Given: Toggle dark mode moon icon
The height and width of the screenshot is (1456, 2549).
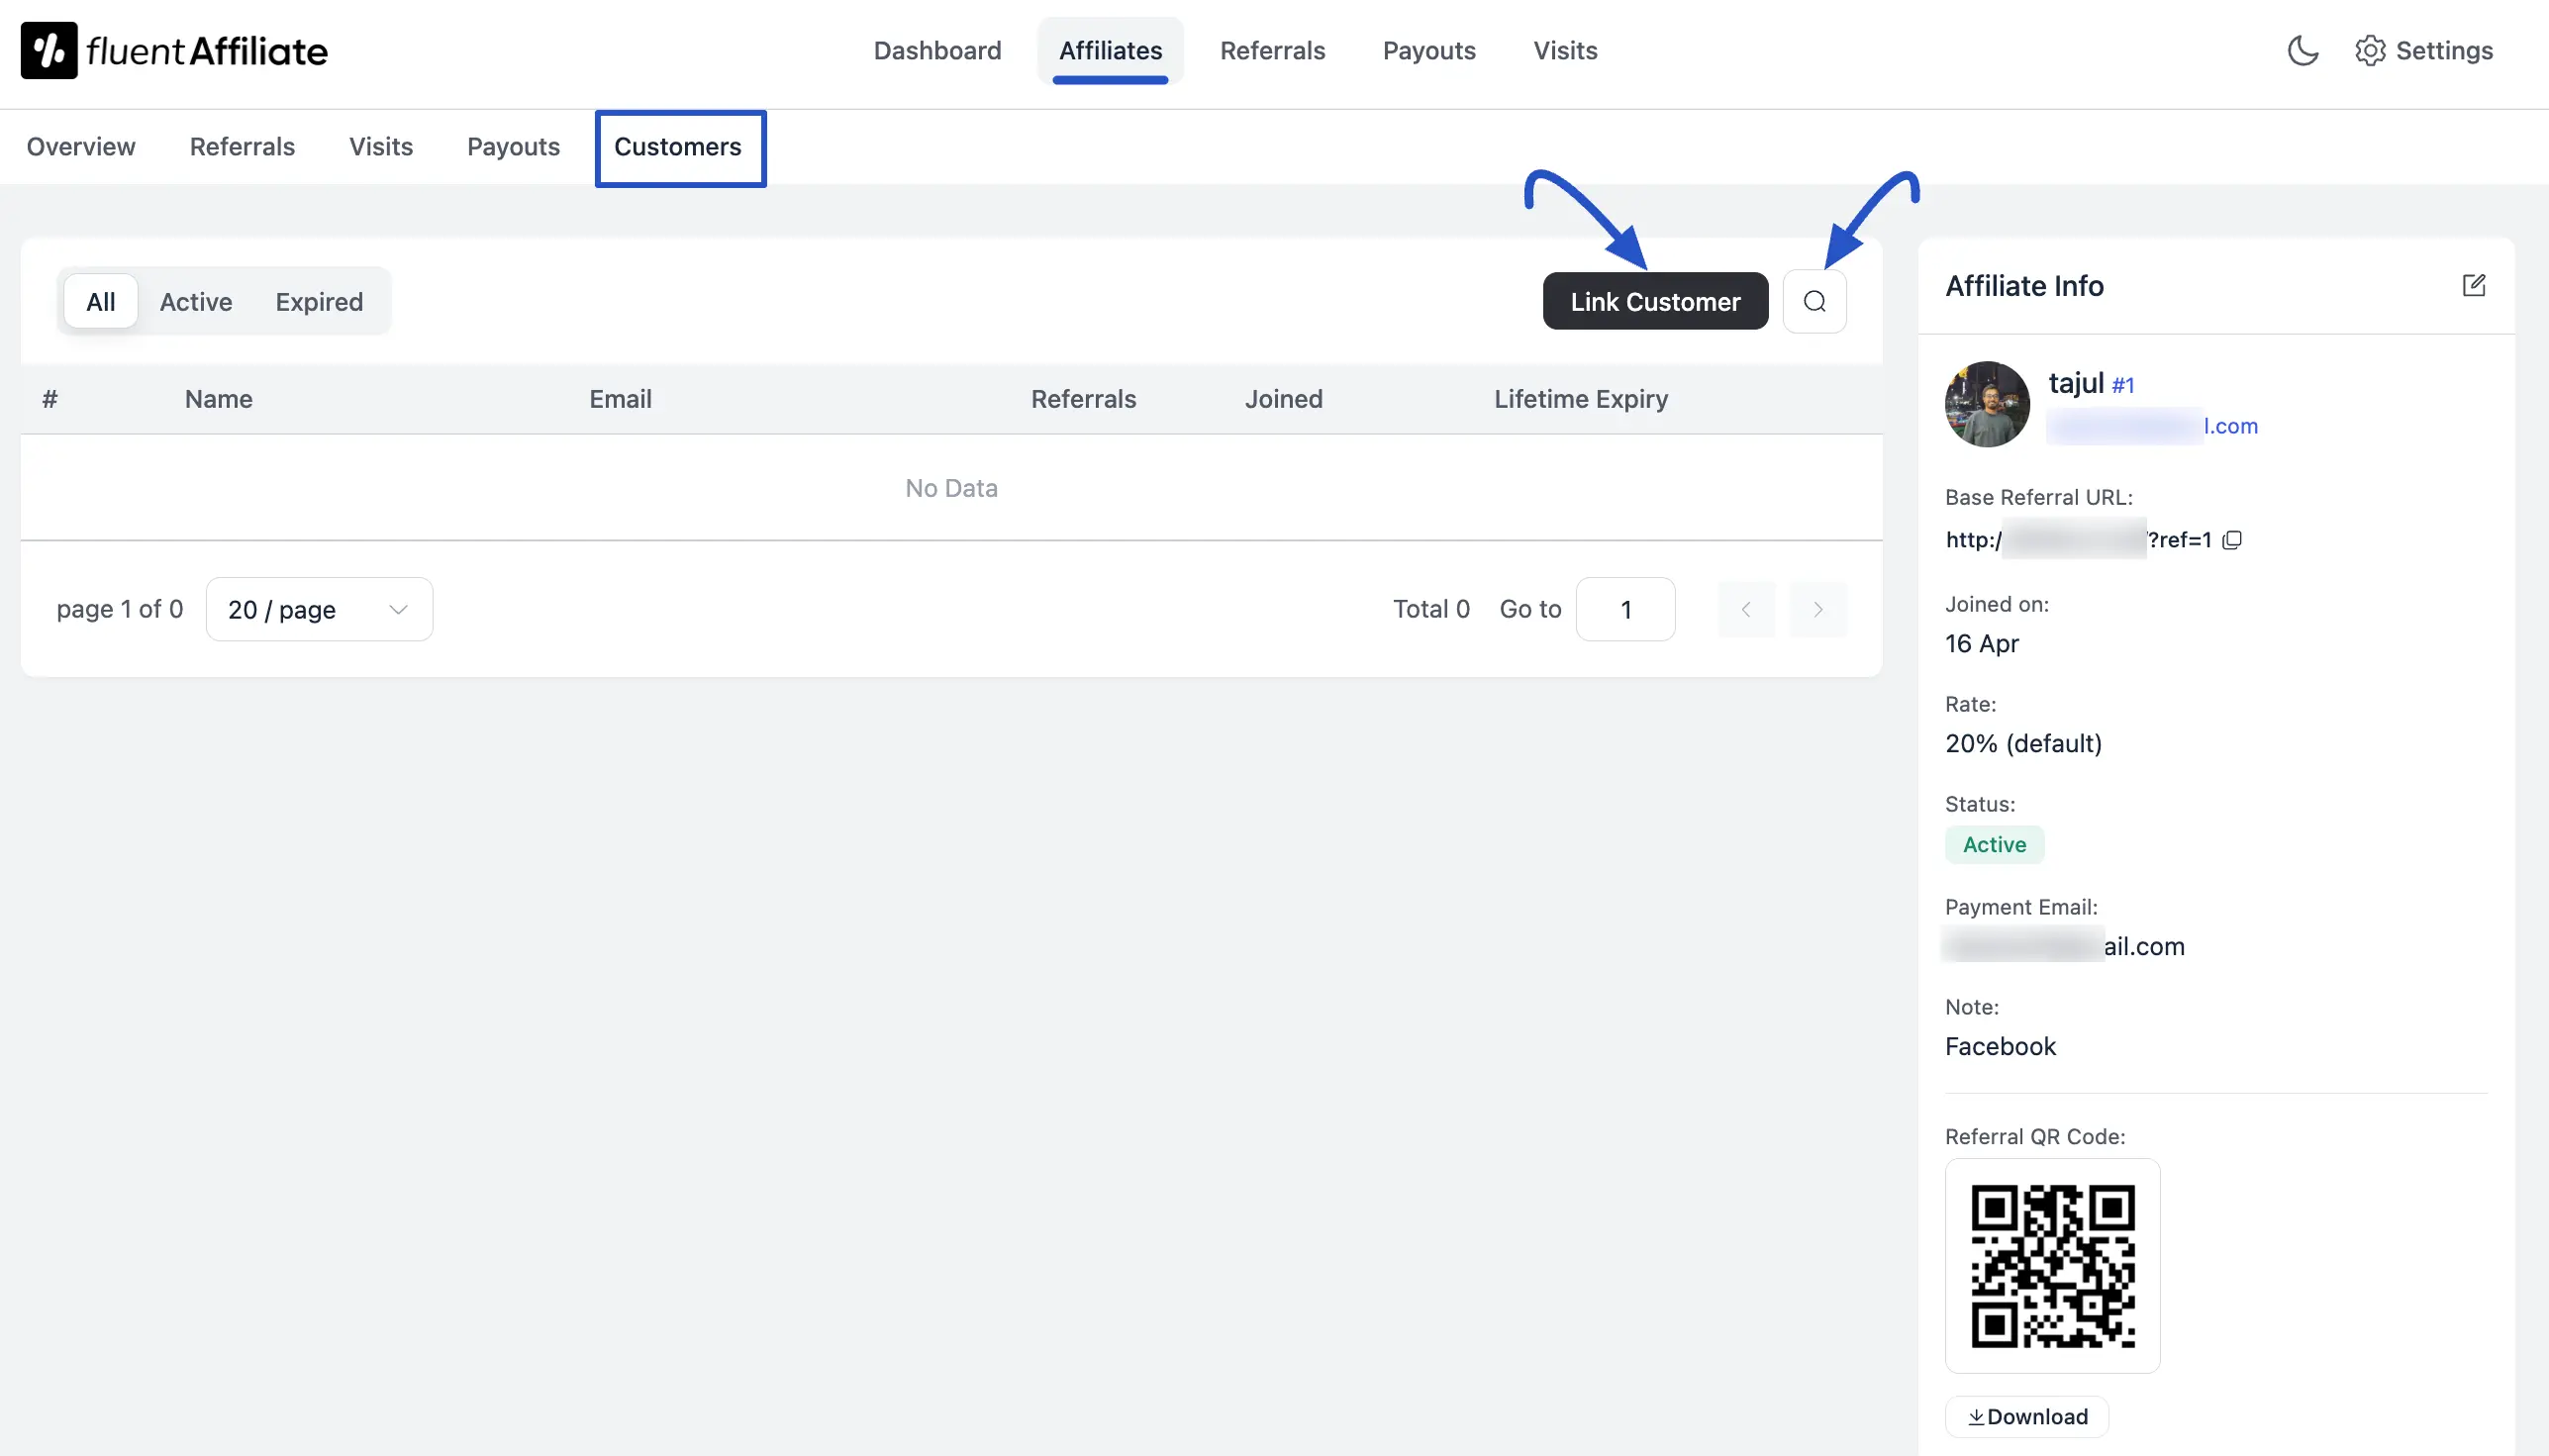Looking at the screenshot, I should (2303, 50).
